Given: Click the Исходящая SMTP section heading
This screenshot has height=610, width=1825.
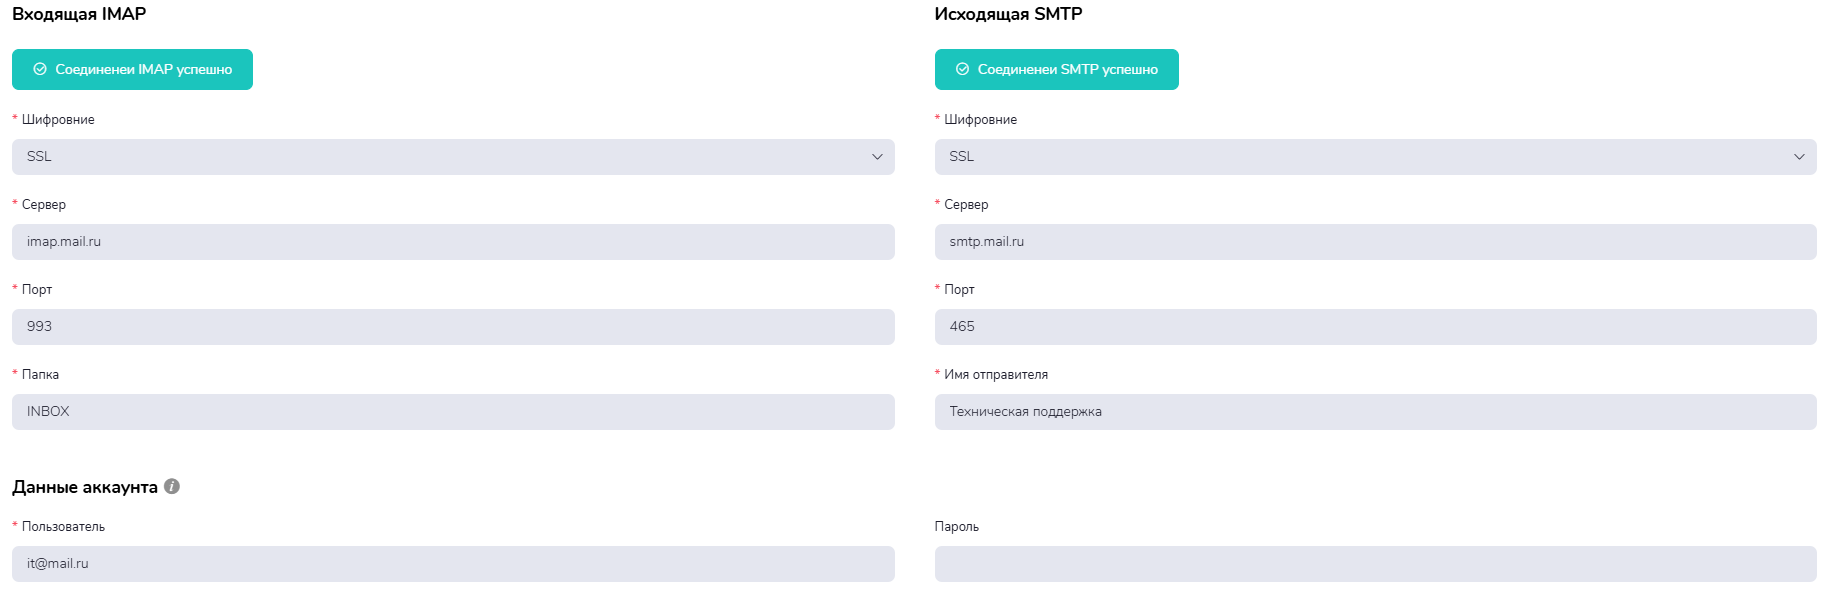Looking at the screenshot, I should 1008,14.
